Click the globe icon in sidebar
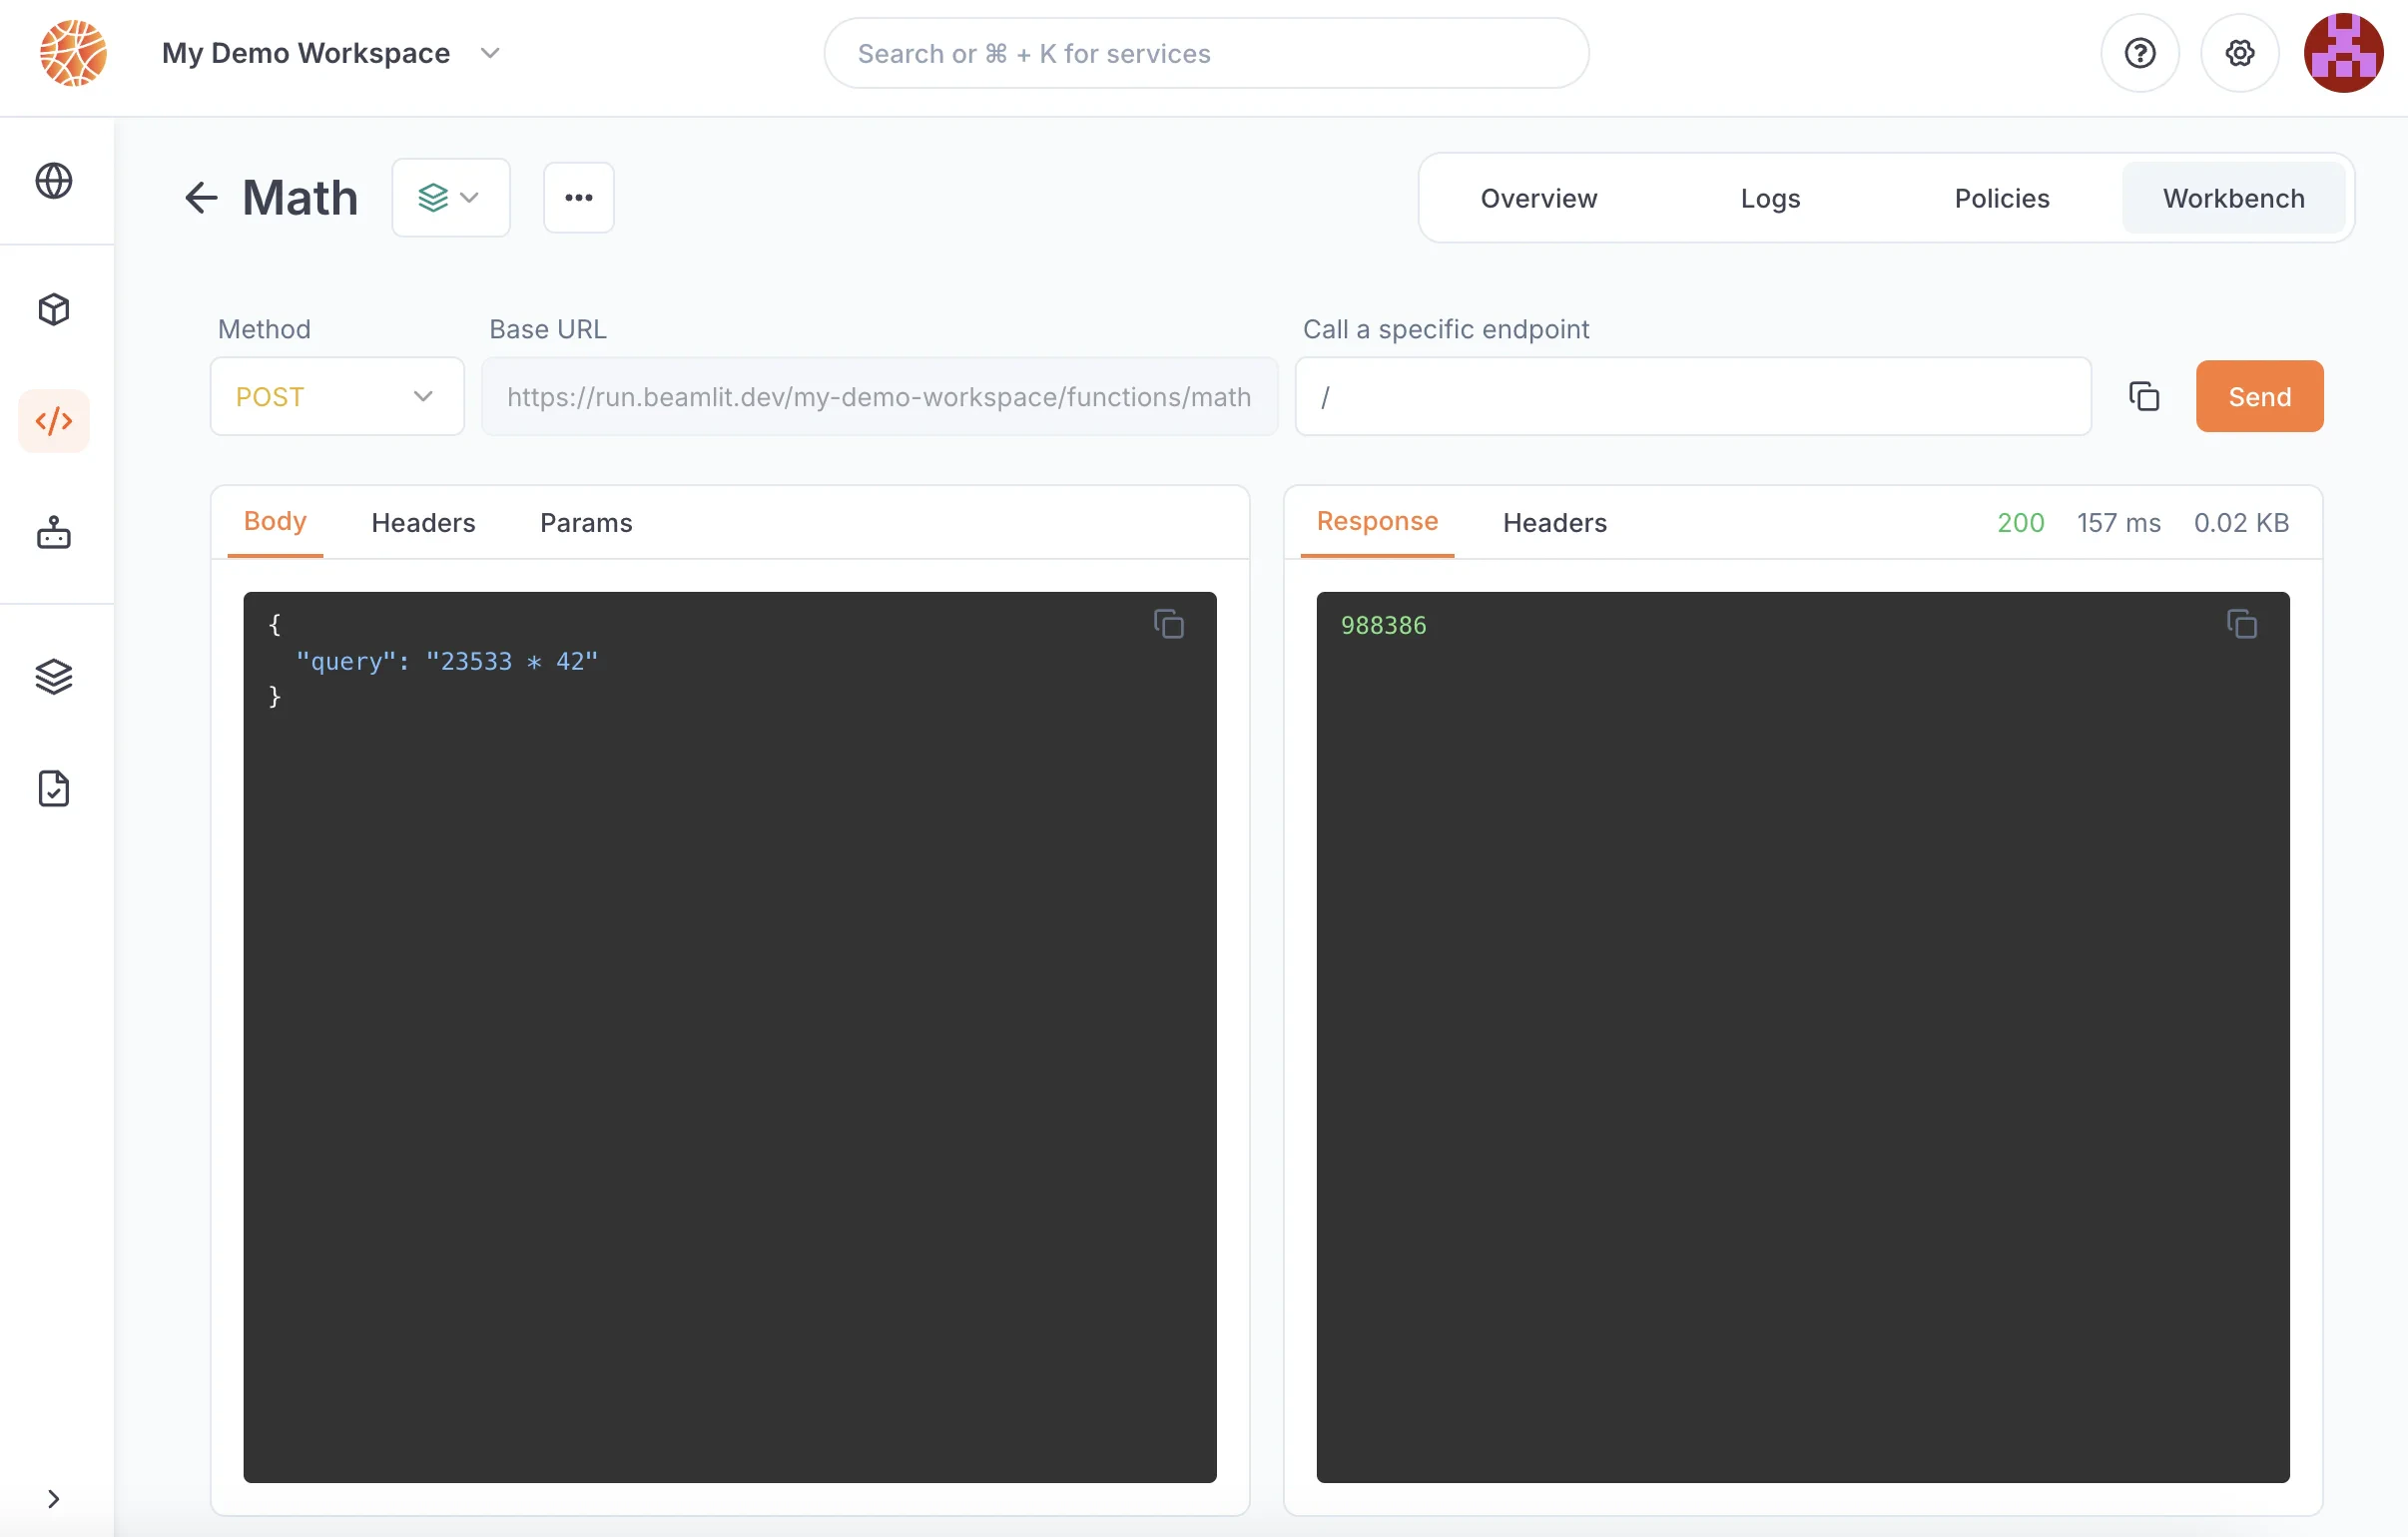 [x=54, y=181]
